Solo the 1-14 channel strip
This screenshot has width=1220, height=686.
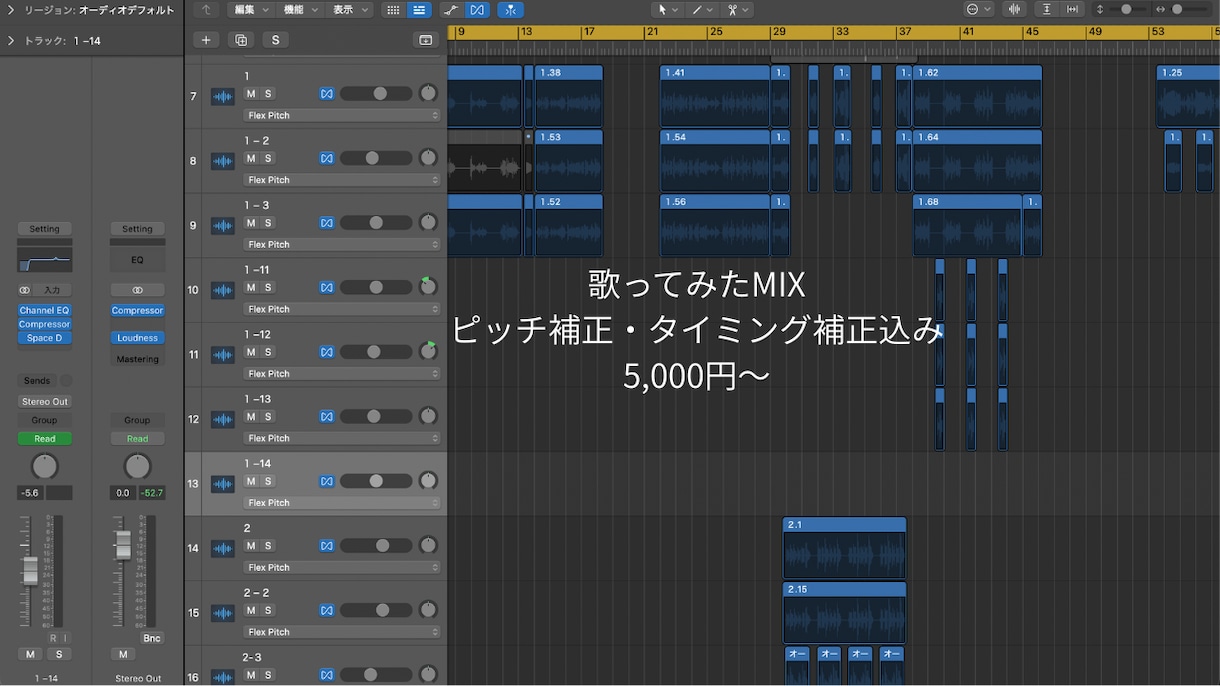click(x=58, y=654)
